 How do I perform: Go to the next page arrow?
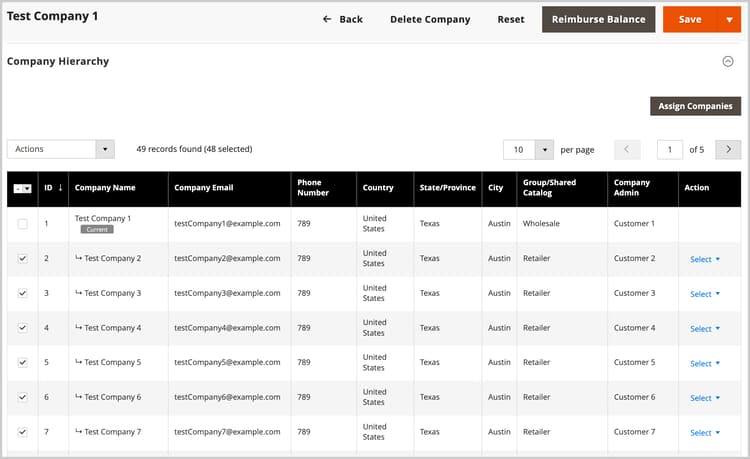[728, 149]
